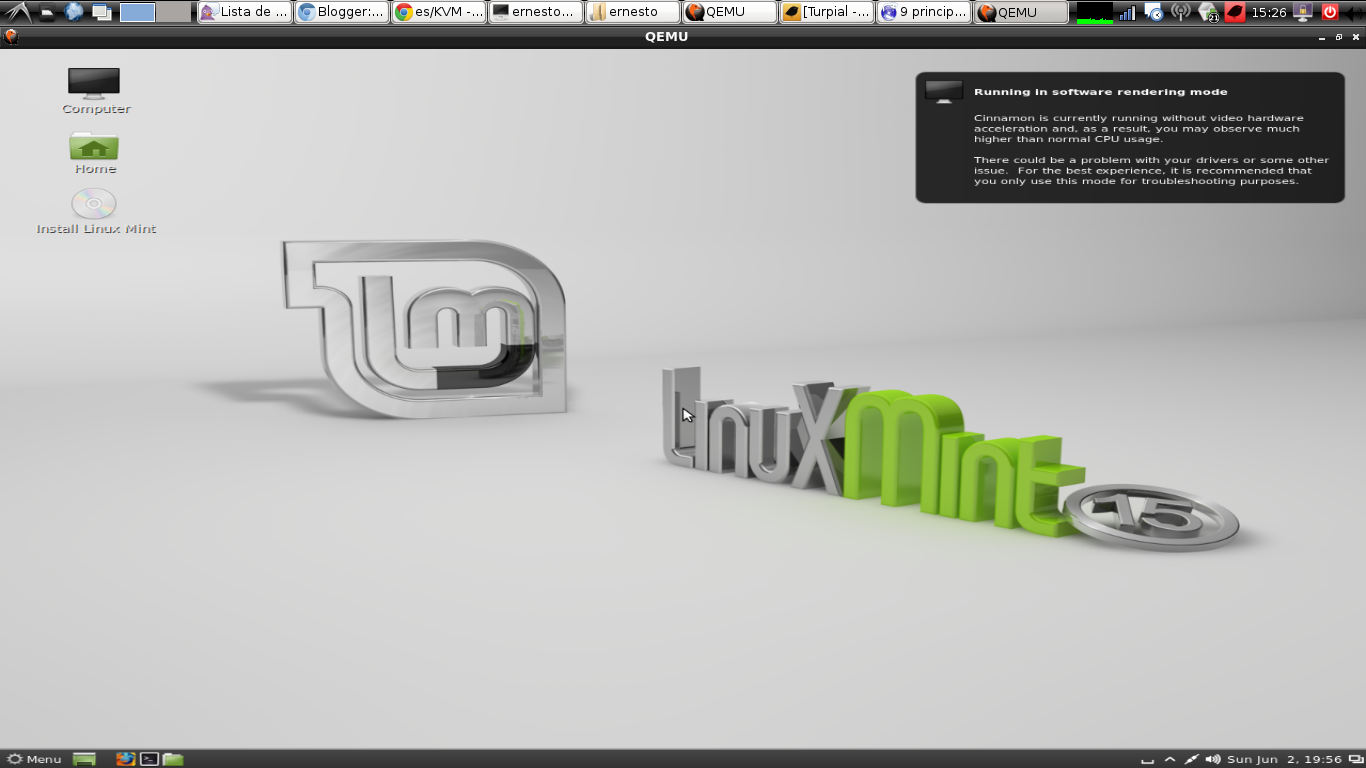
Task: Expand the hidden tray icons arrow
Action: (1170, 759)
